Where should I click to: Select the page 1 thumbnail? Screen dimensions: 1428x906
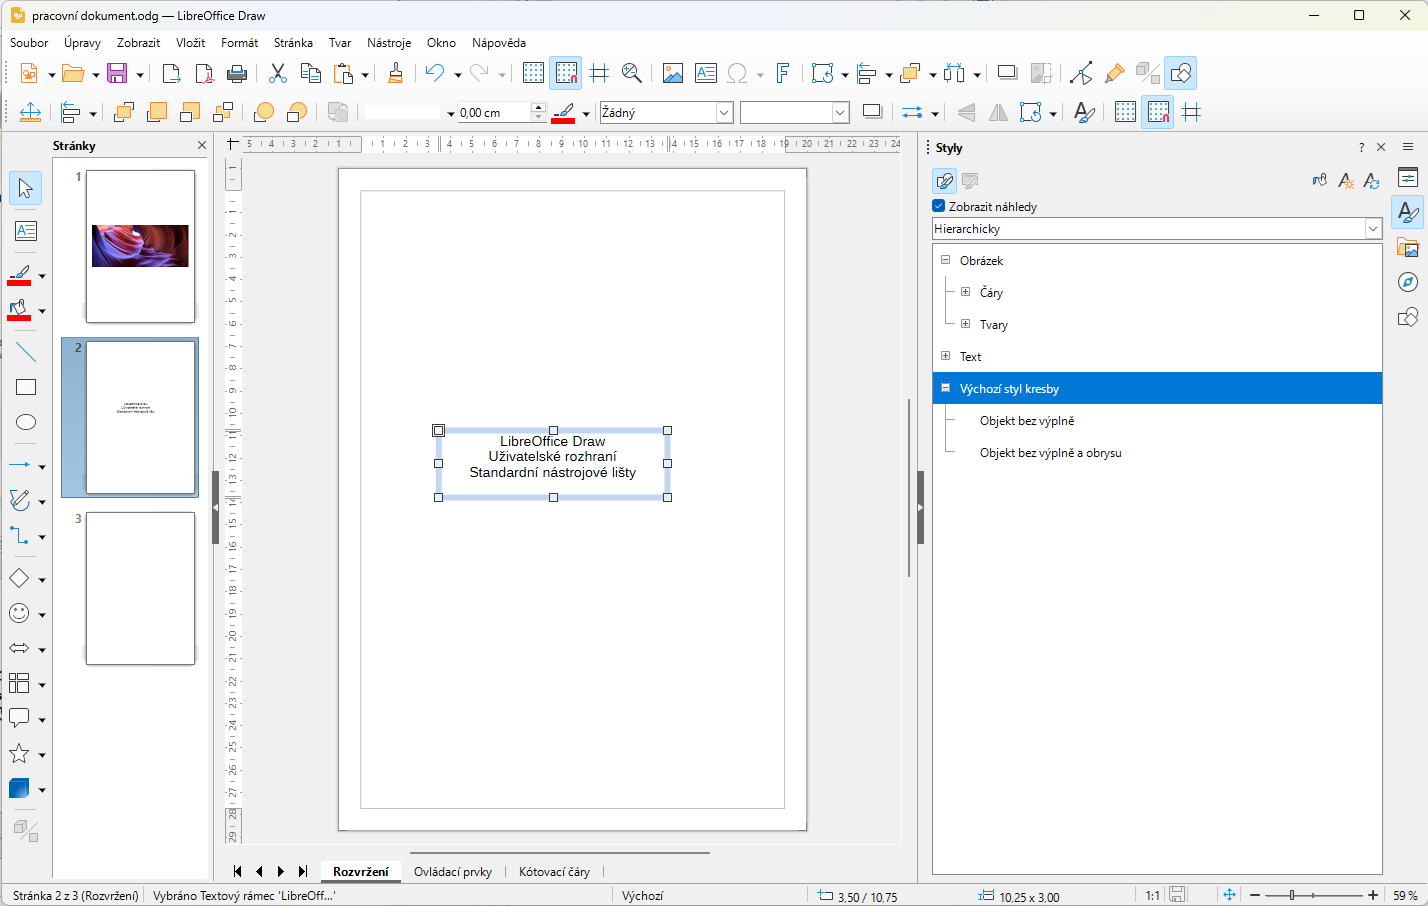(x=140, y=246)
